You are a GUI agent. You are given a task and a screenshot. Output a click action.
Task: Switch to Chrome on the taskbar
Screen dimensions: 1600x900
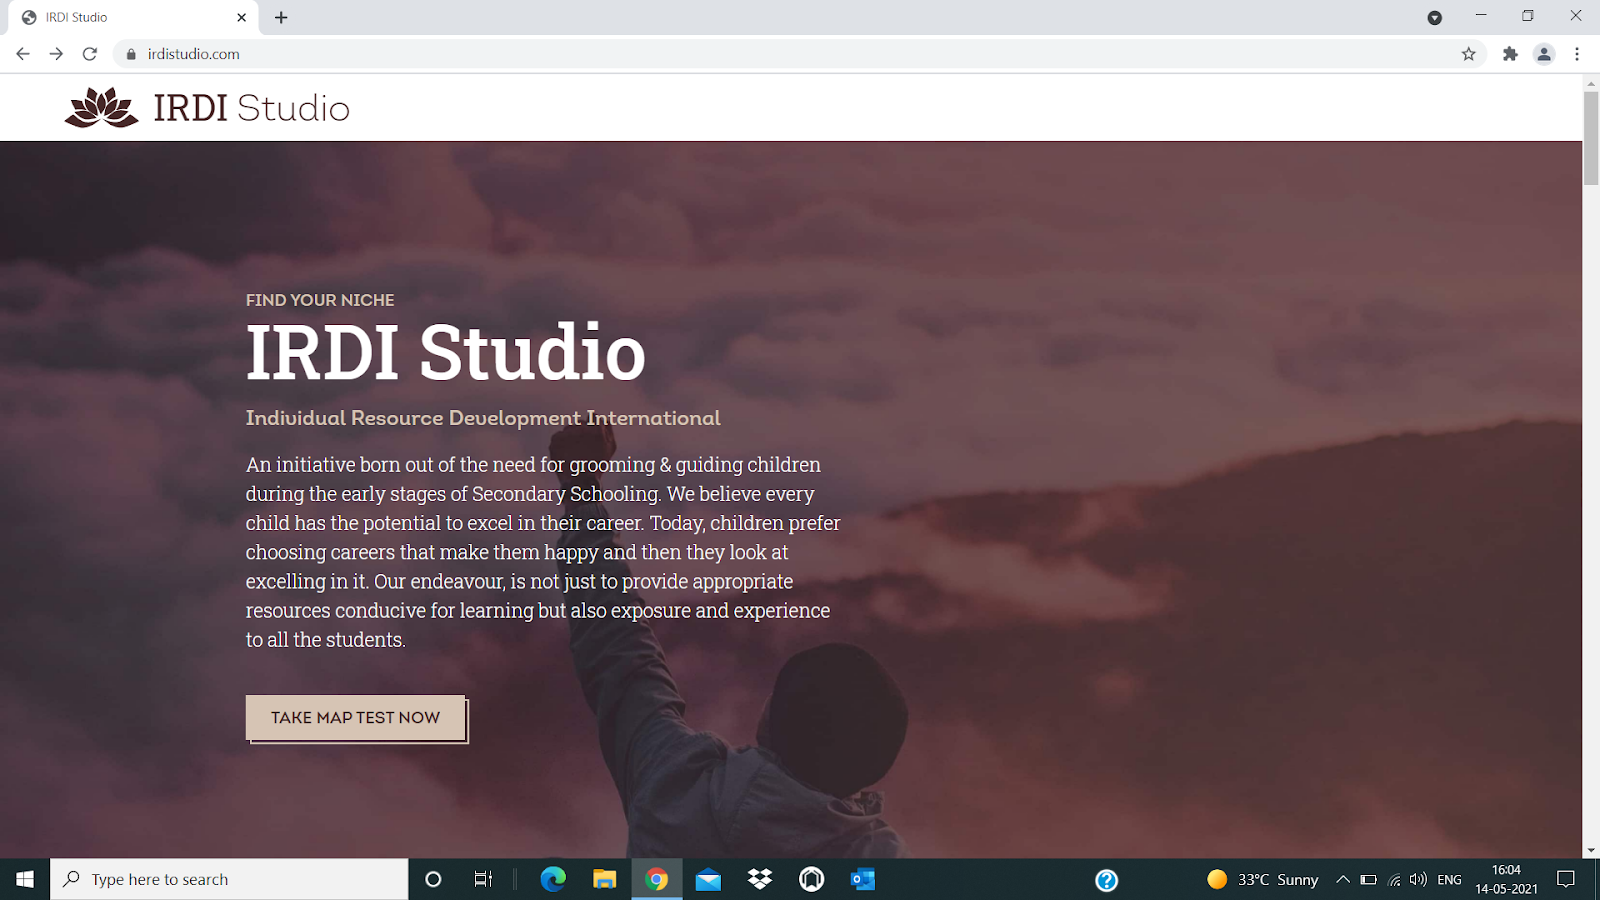coord(657,879)
